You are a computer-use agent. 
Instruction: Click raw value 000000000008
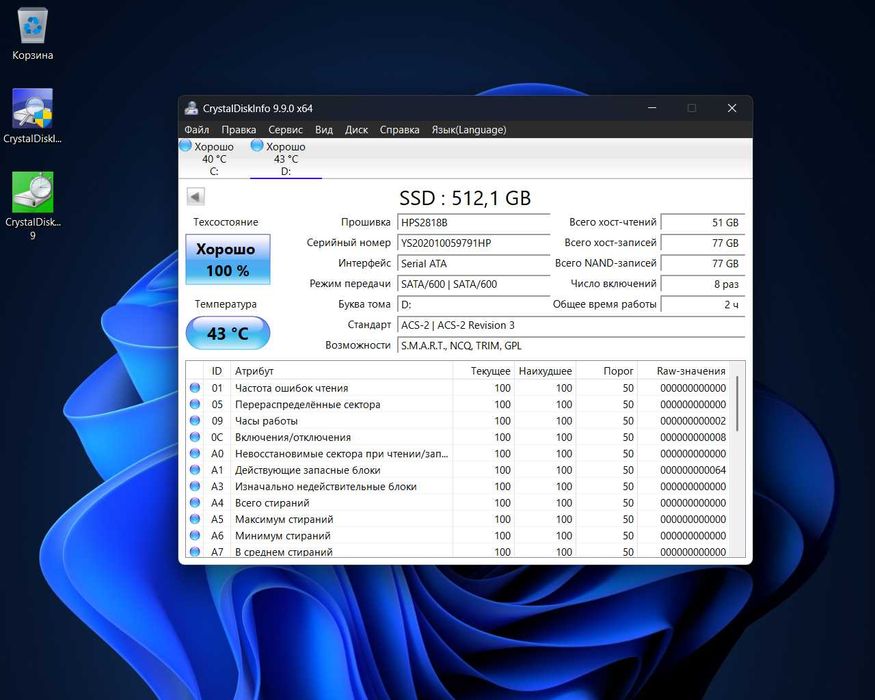[x=693, y=437]
